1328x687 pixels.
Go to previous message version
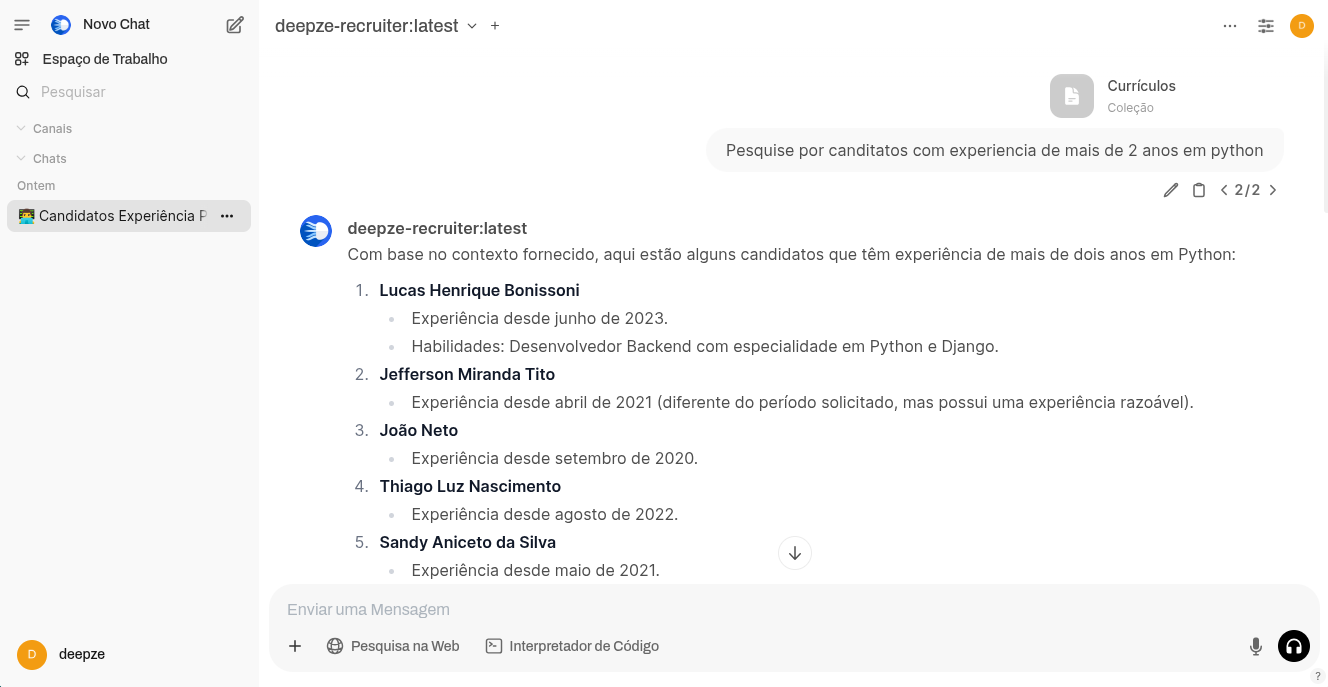pyautogui.click(x=1224, y=190)
